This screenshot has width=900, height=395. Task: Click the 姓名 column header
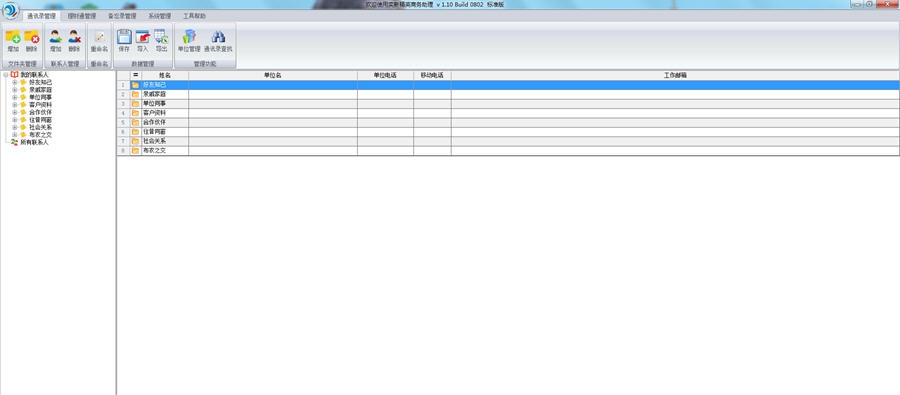pyautogui.click(x=165, y=75)
